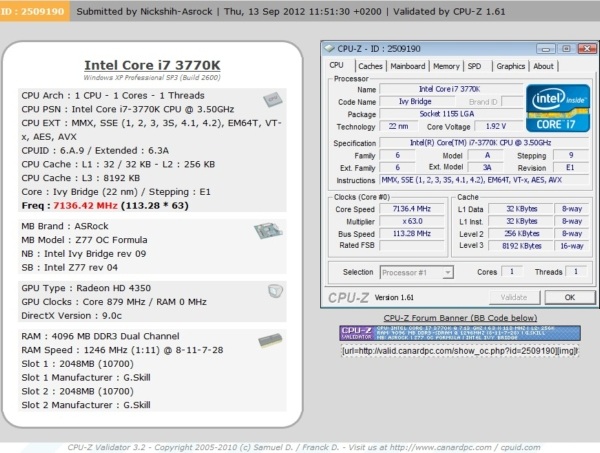Click the CPU chip icon in CPU section
600x453 pixels.
(272, 99)
